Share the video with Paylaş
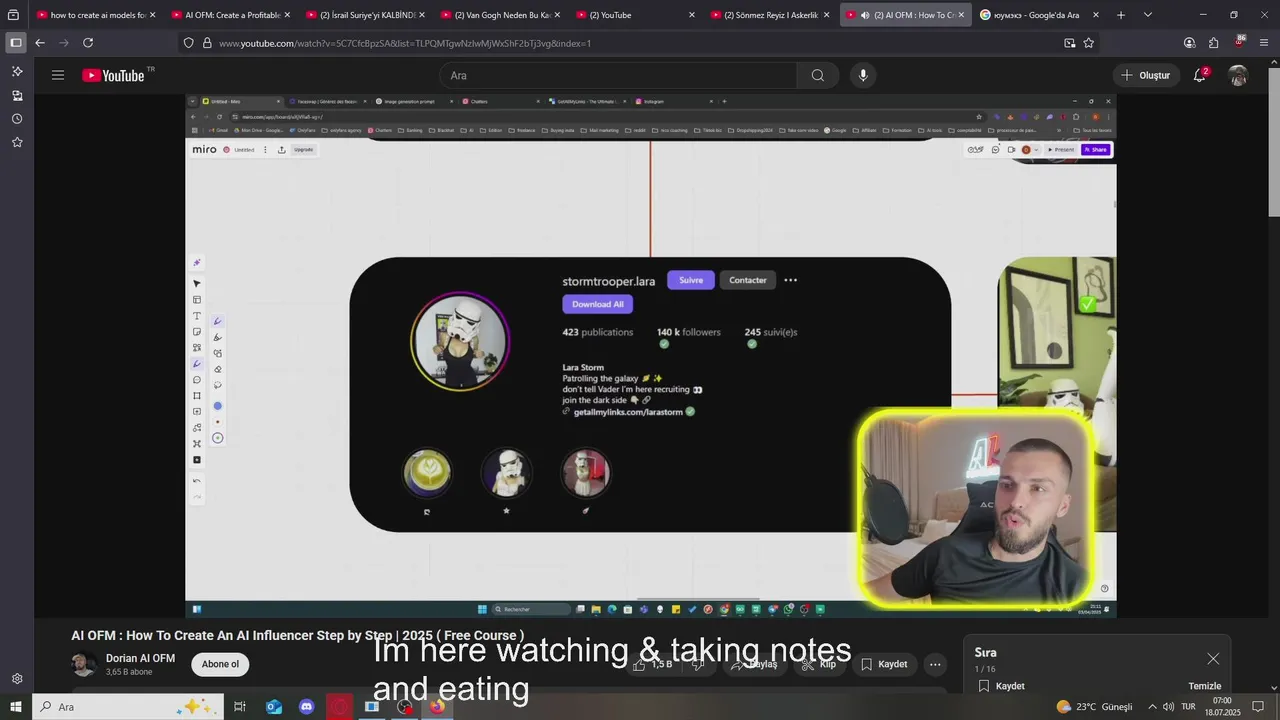Image resolution: width=1280 pixels, height=720 pixels. tap(755, 664)
